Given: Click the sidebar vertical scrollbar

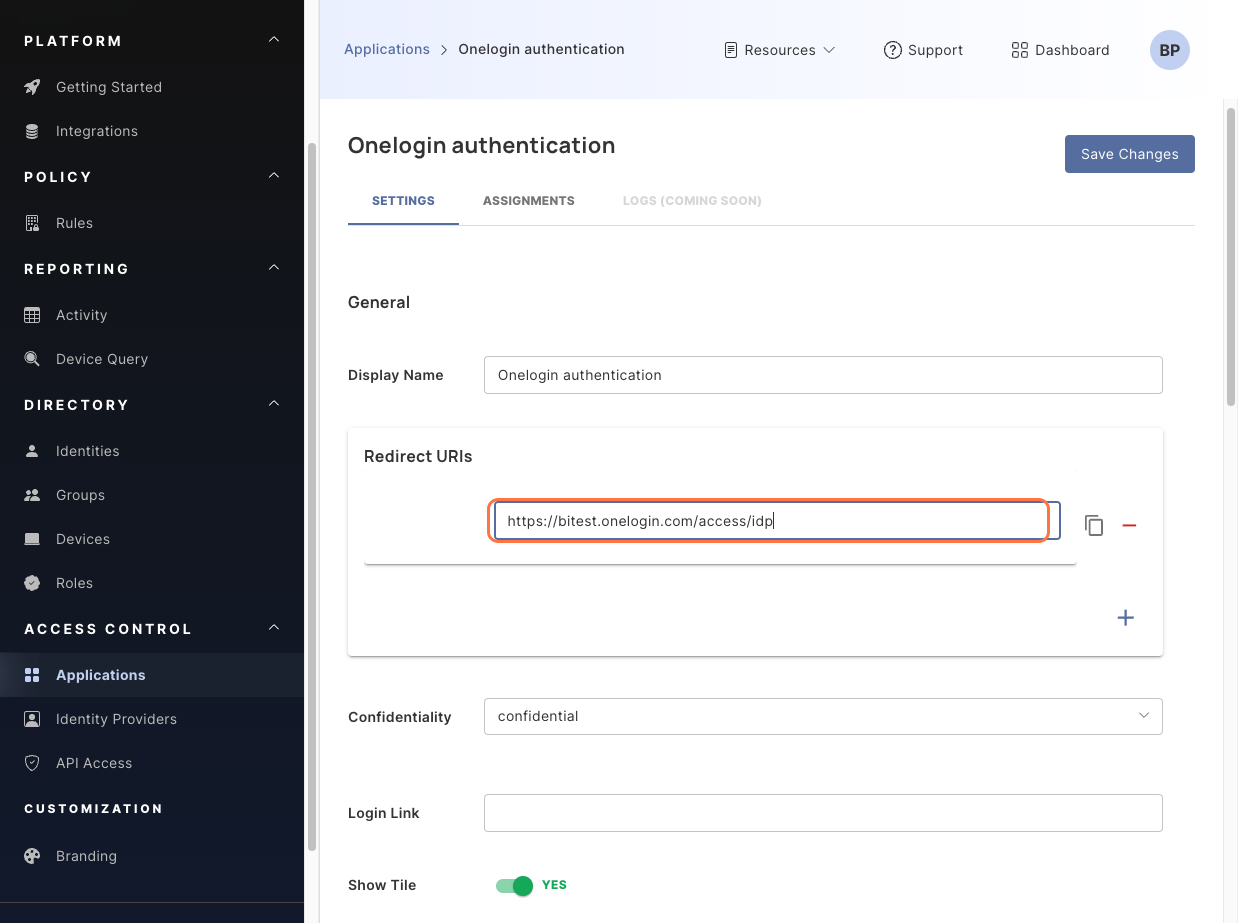Looking at the screenshot, I should tap(311, 495).
